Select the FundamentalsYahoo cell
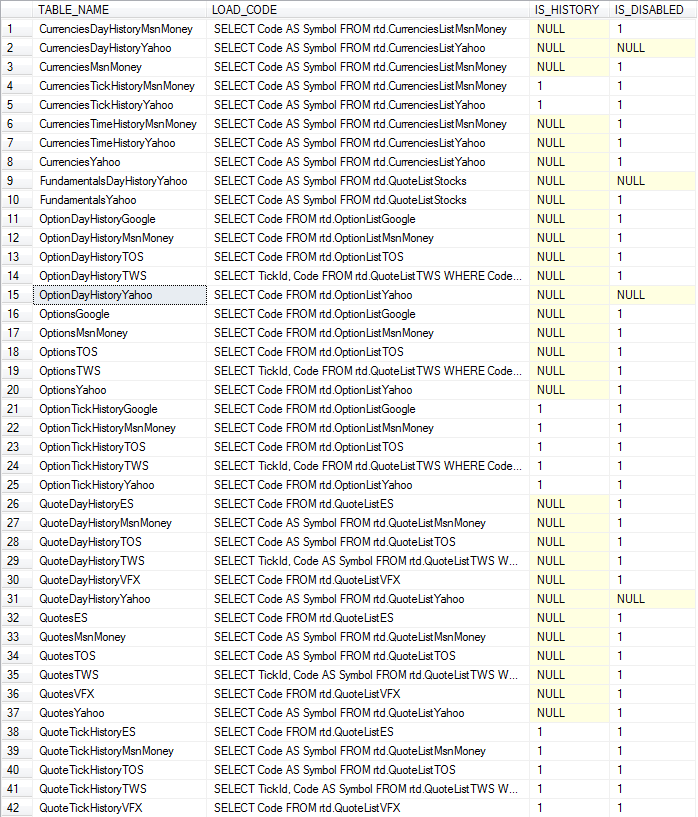The height and width of the screenshot is (817, 698). [x=120, y=200]
